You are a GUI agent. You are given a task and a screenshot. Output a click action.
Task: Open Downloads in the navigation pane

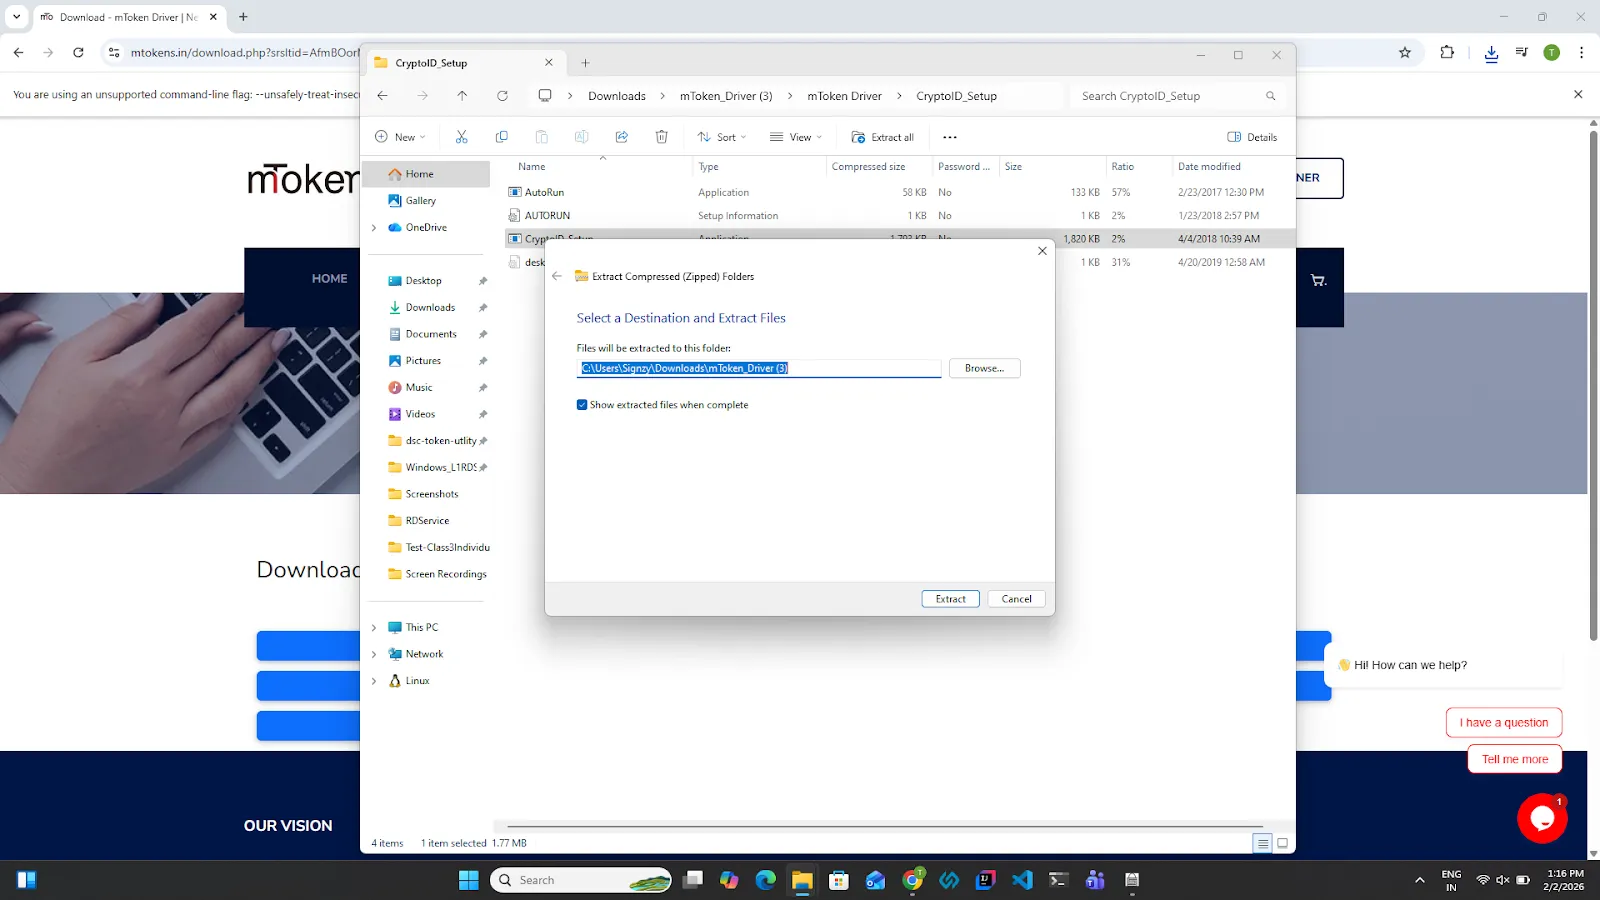point(430,308)
